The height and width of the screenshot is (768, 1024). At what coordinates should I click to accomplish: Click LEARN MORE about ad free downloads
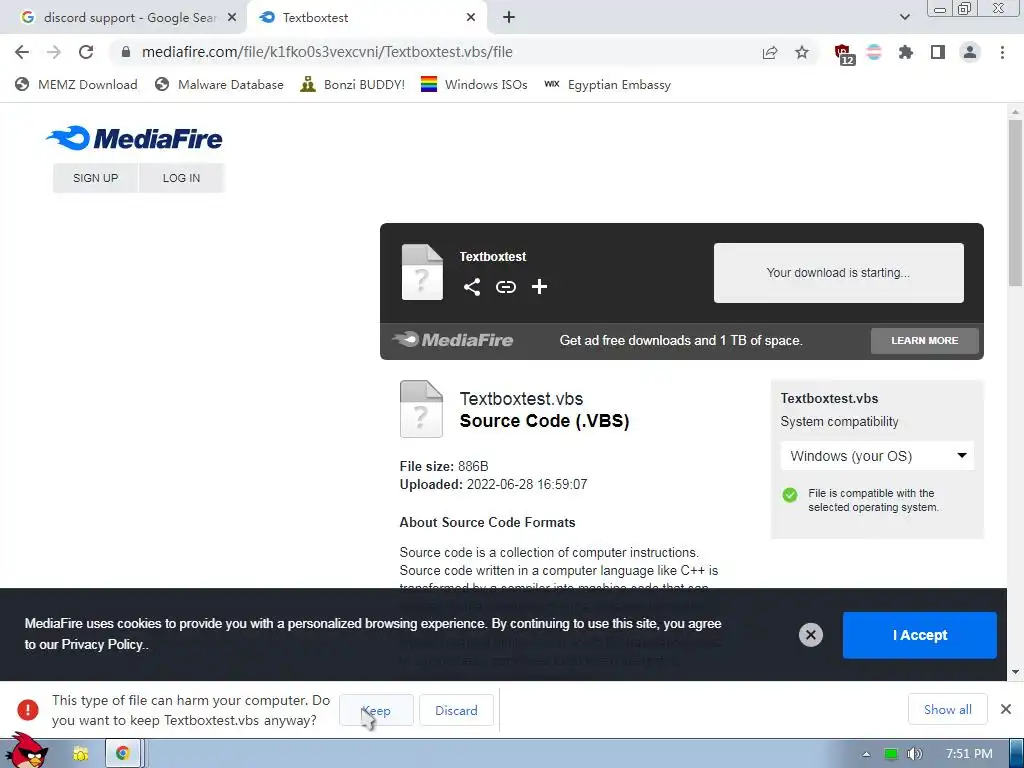point(925,341)
